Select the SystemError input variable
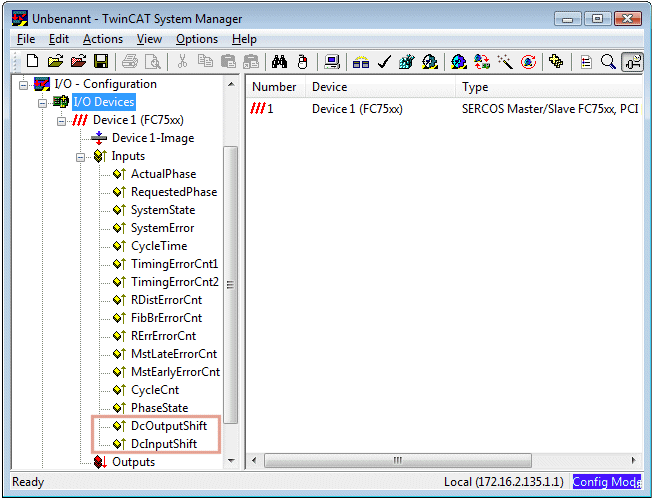Viewport: 652px width, 499px height. [x=163, y=228]
